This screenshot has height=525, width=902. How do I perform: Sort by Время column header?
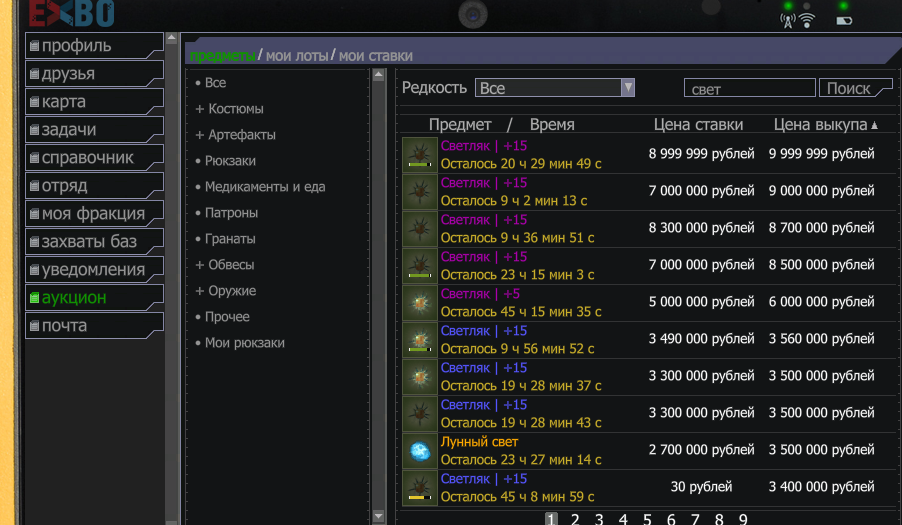552,124
